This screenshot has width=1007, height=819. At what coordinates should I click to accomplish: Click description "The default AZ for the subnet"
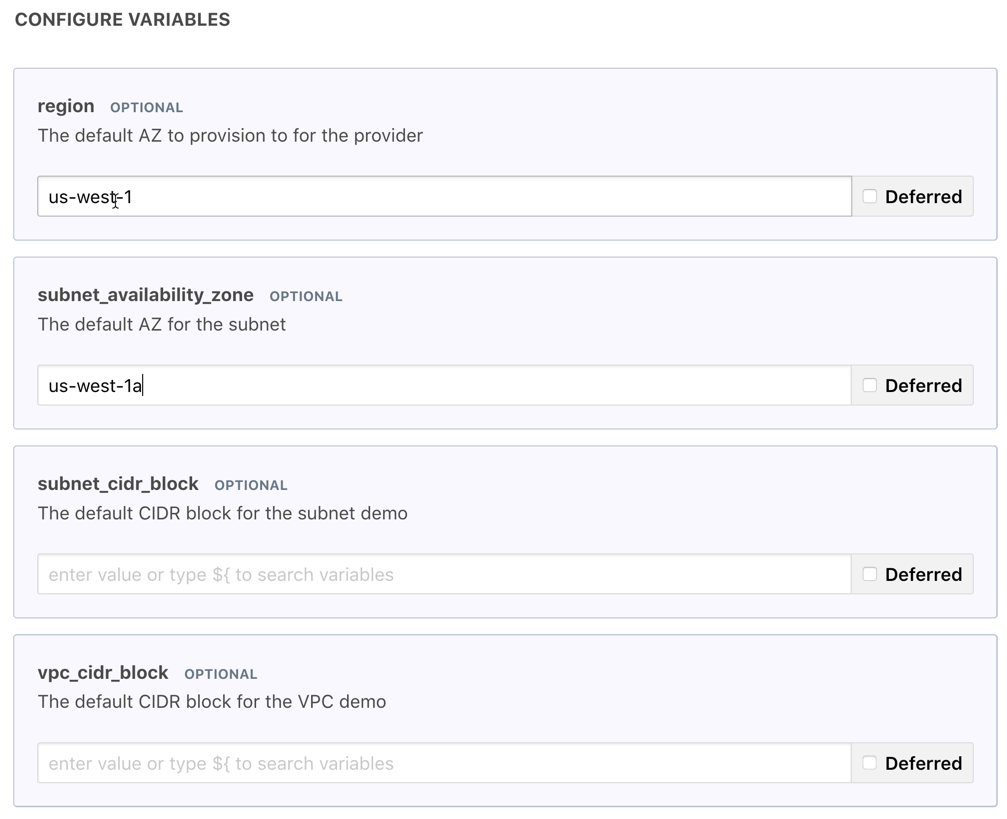[x=162, y=324]
